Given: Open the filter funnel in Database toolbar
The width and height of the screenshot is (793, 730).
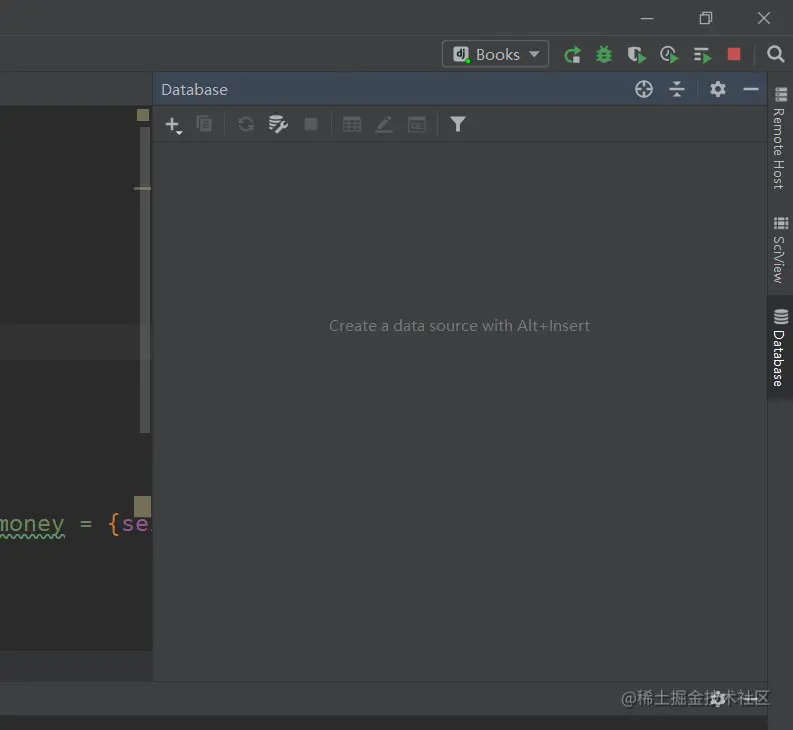Looking at the screenshot, I should (458, 124).
